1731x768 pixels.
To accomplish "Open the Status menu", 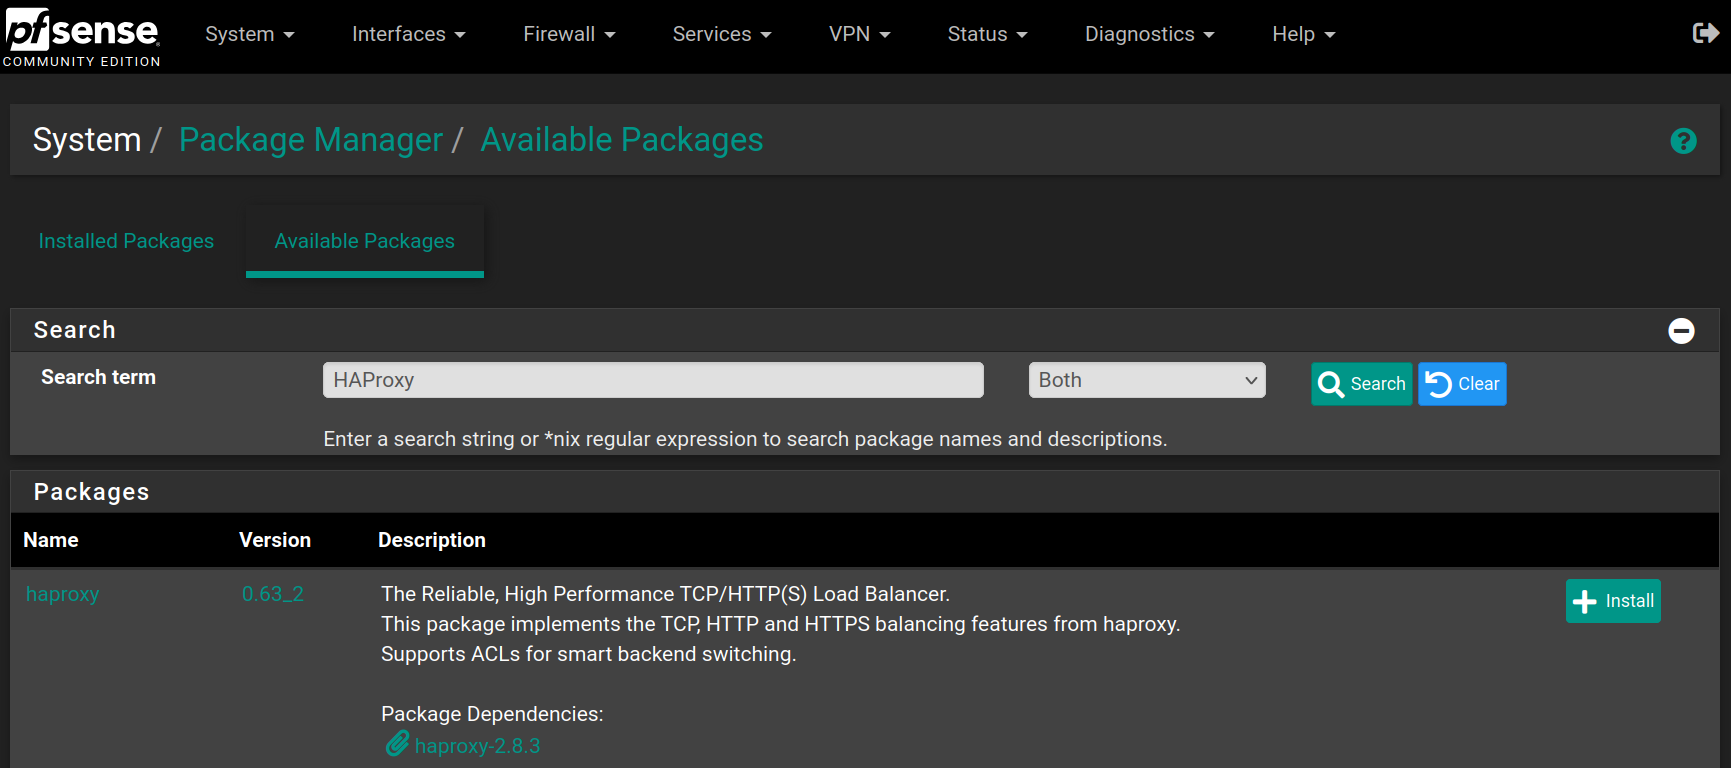I will coord(988,34).
